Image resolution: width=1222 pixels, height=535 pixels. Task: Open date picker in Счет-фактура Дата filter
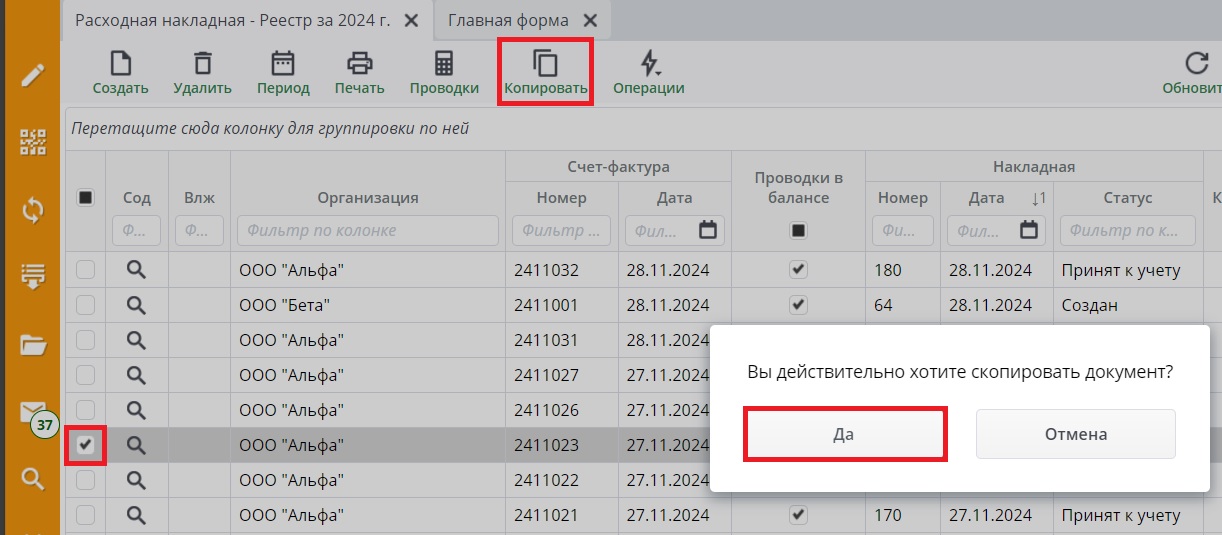708,231
